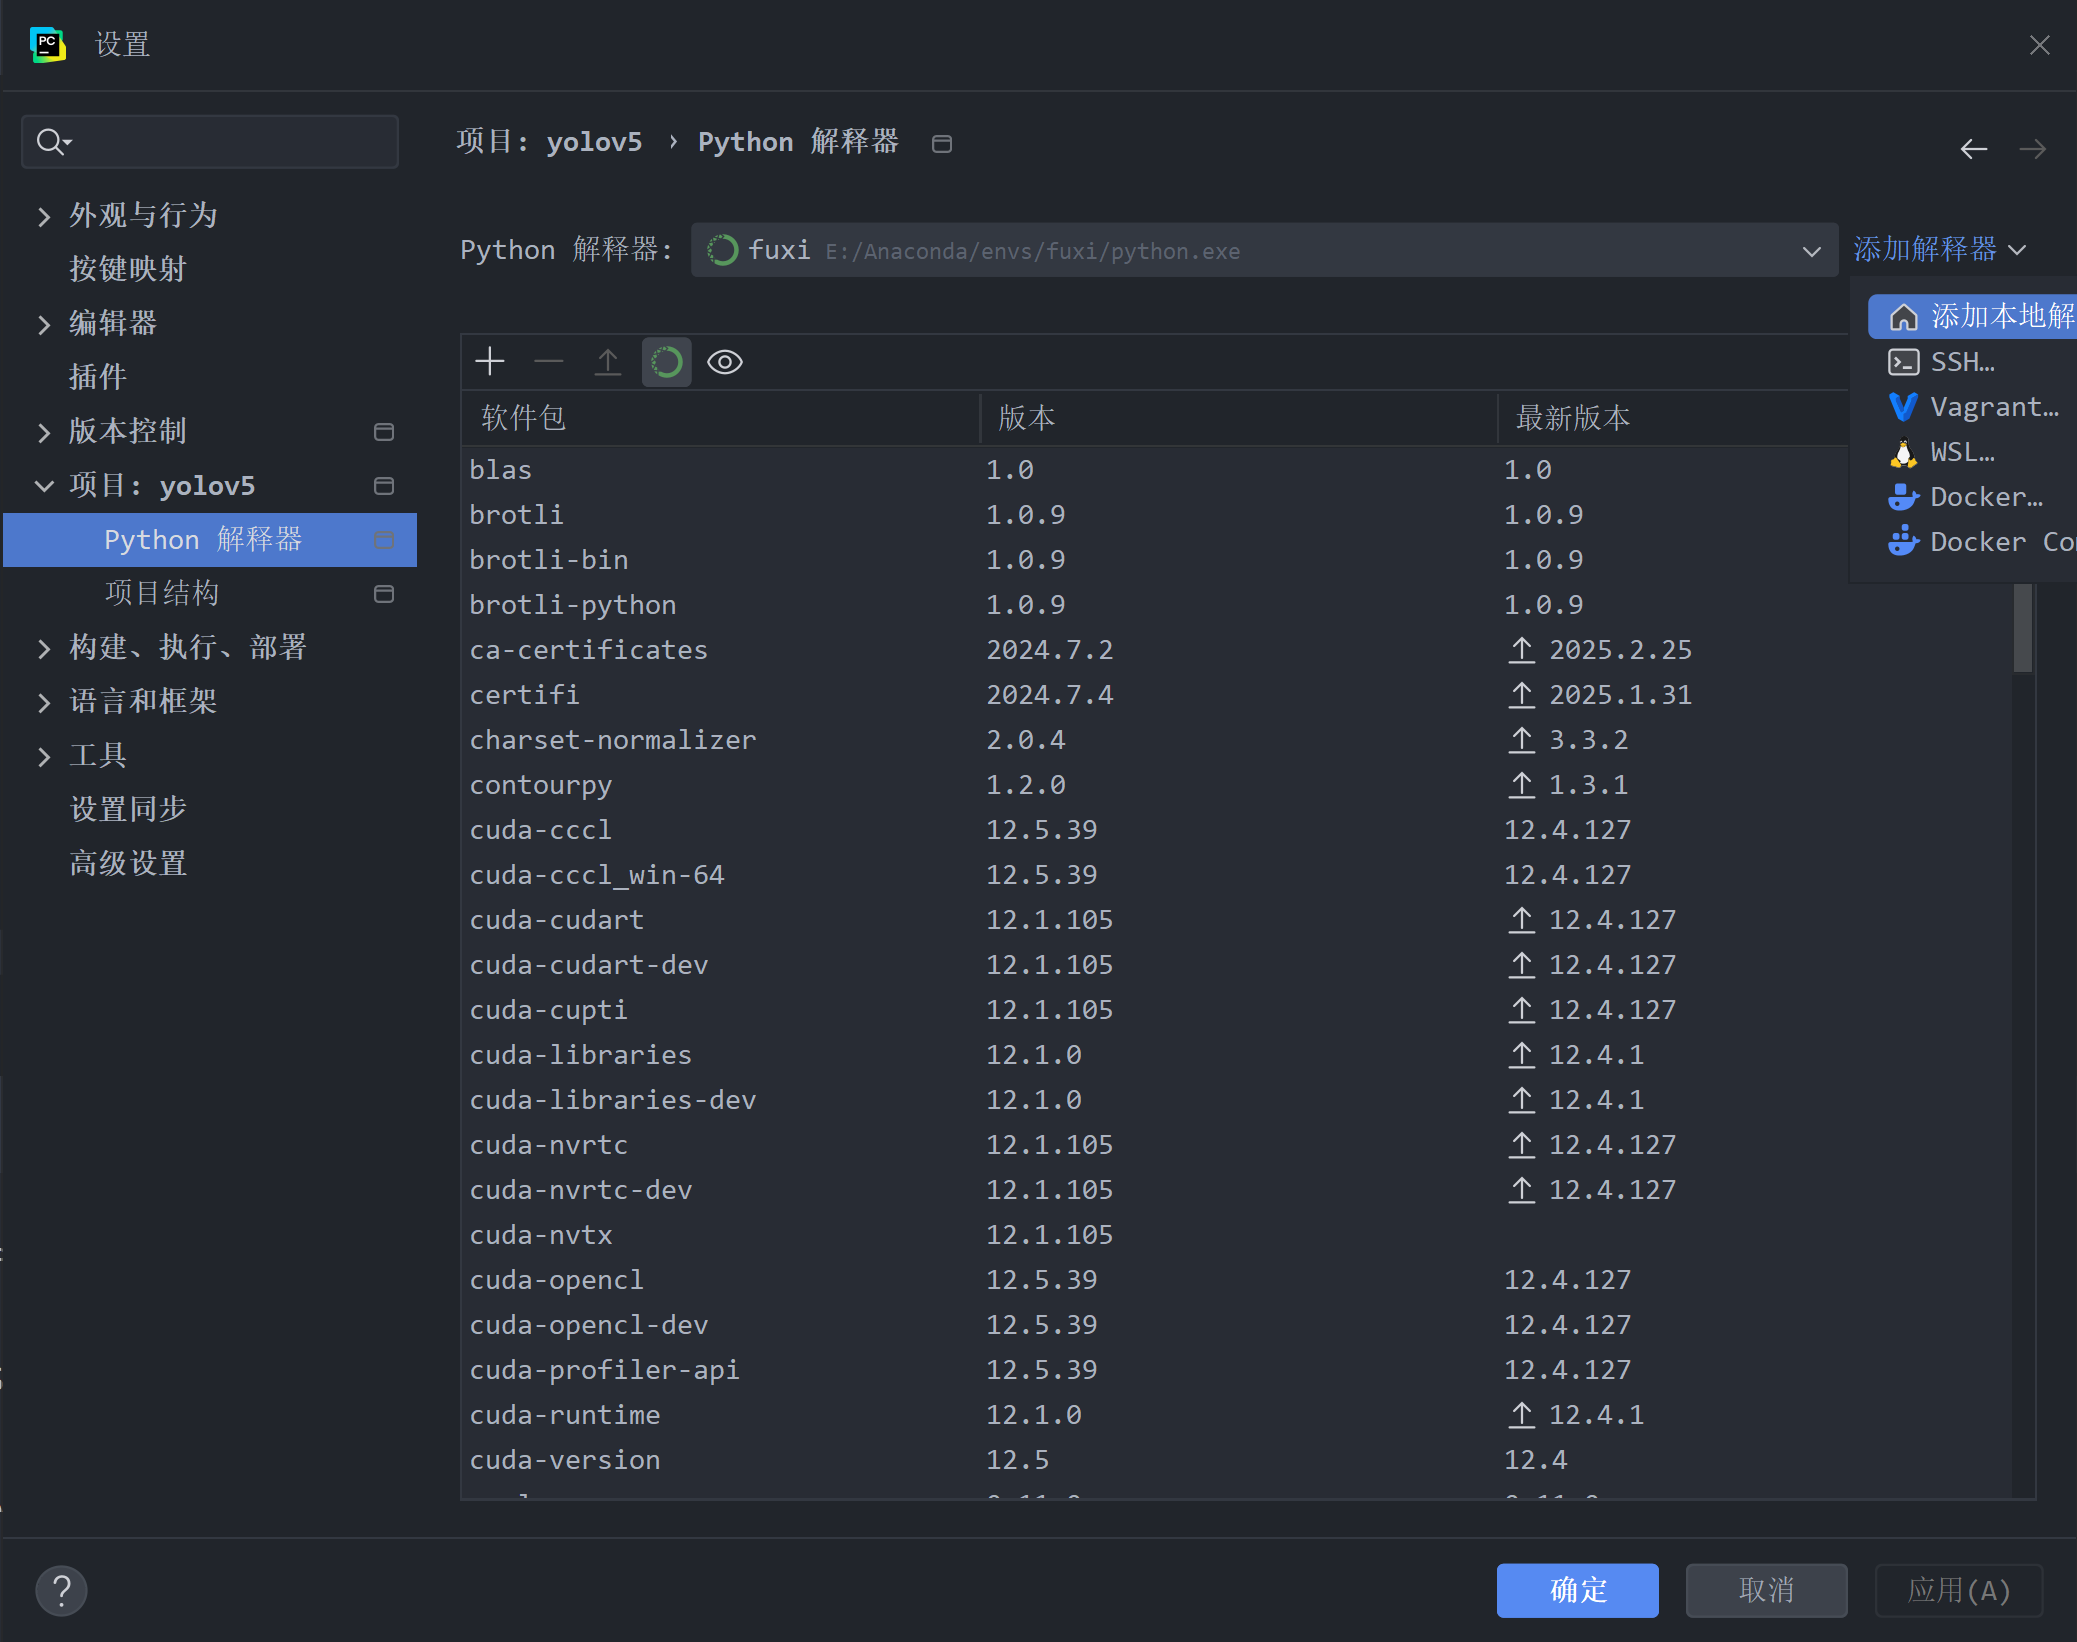Click the upgrade package arrow icon

point(607,362)
